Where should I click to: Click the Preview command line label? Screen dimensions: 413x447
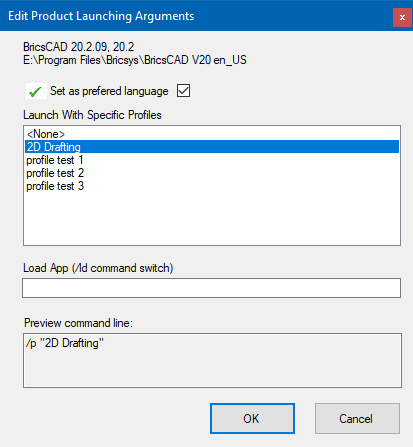tap(78, 323)
